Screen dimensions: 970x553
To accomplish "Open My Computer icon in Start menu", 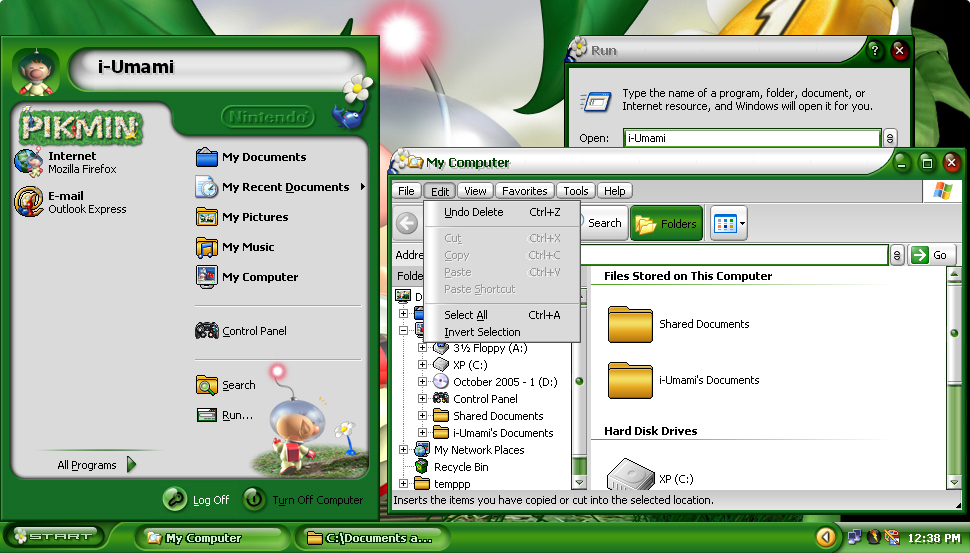I will pyautogui.click(x=206, y=276).
